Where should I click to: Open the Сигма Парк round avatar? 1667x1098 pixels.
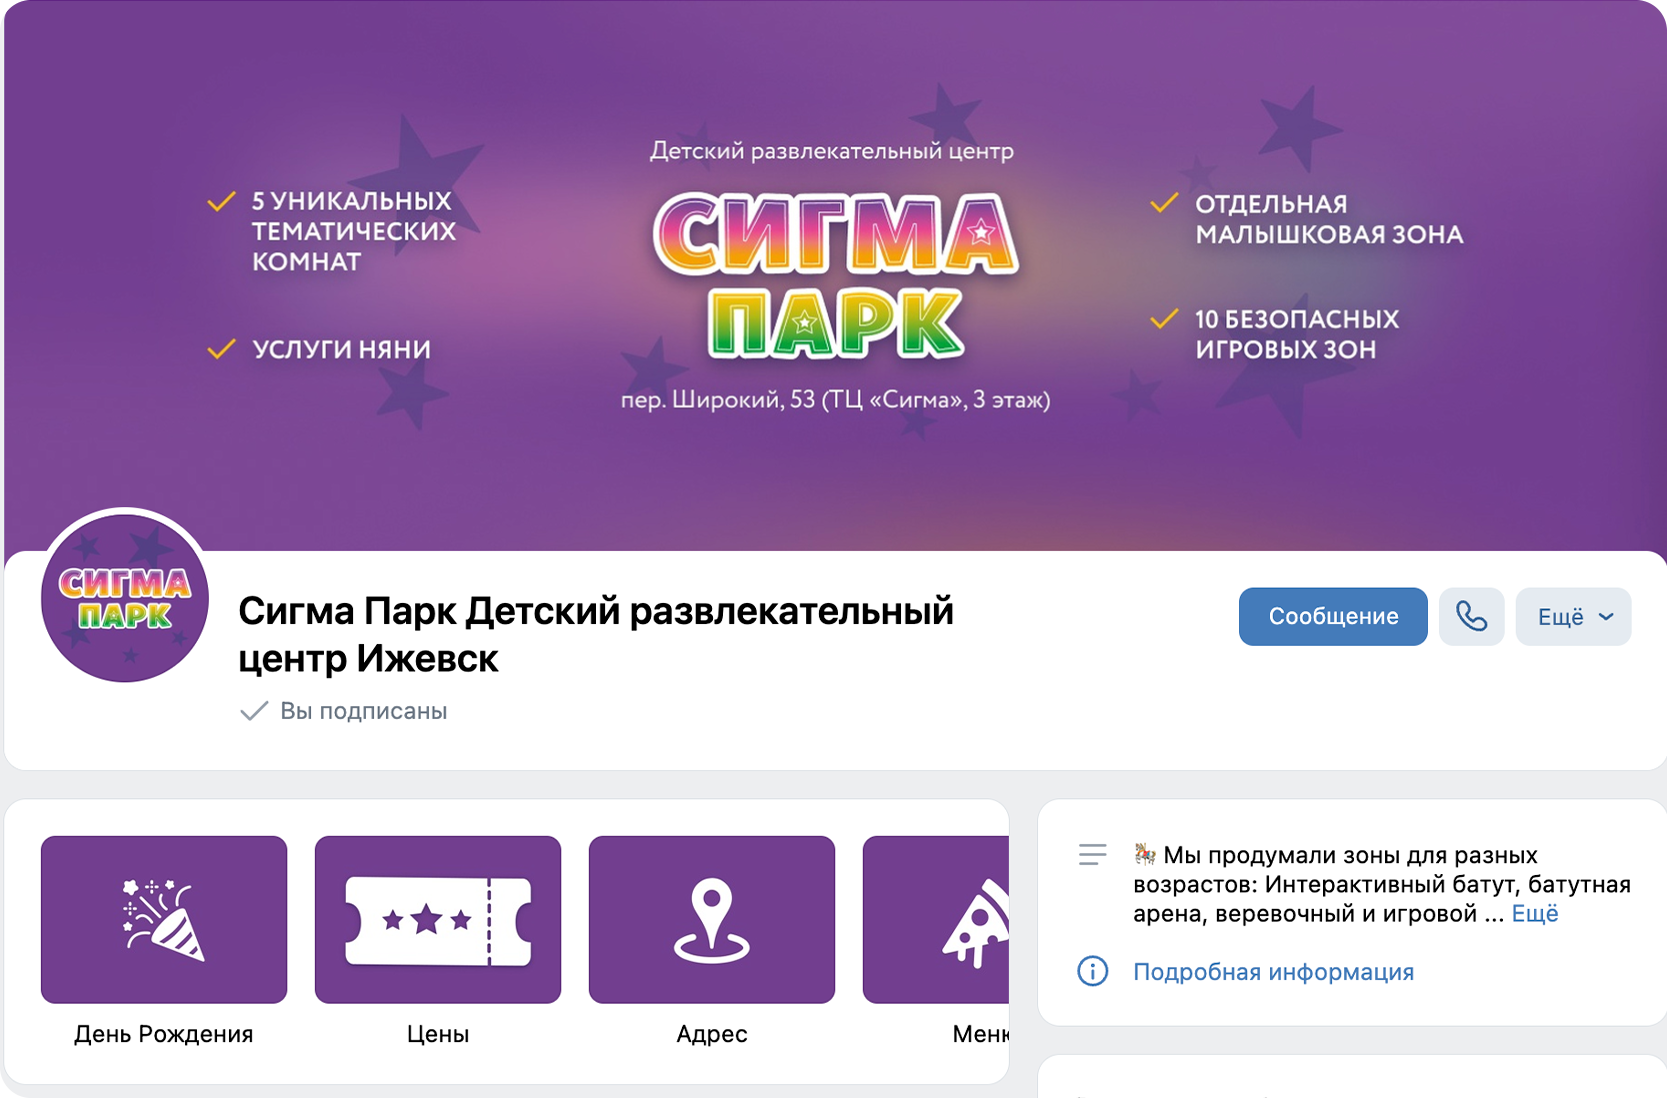125,598
